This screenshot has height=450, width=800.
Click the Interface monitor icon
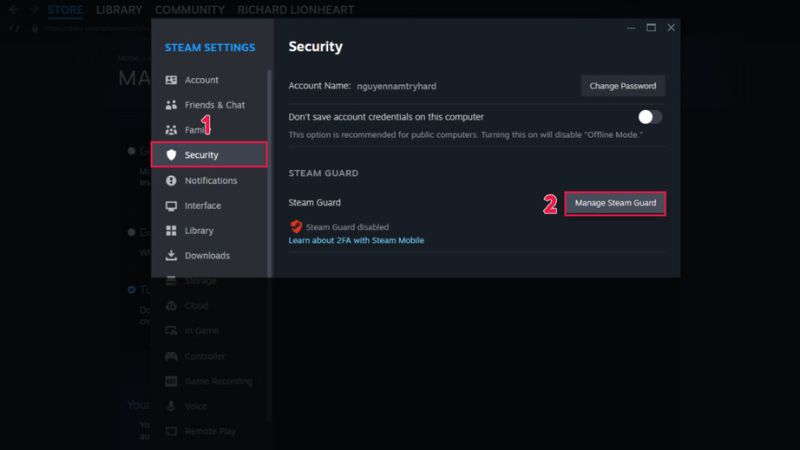171,206
